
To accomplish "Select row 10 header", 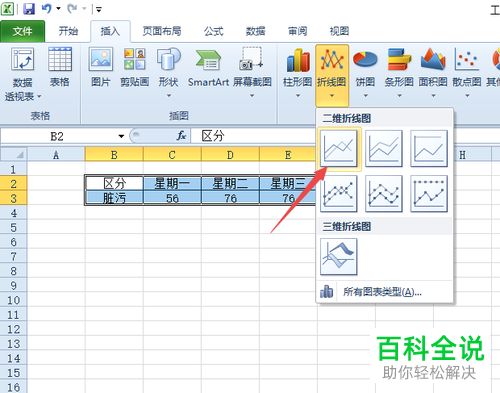I will [x=13, y=300].
